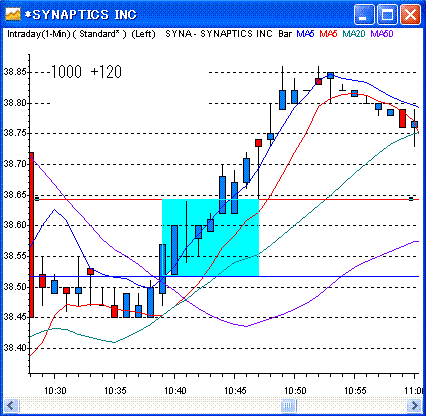Click the red horizontal line left handle

tap(37, 199)
